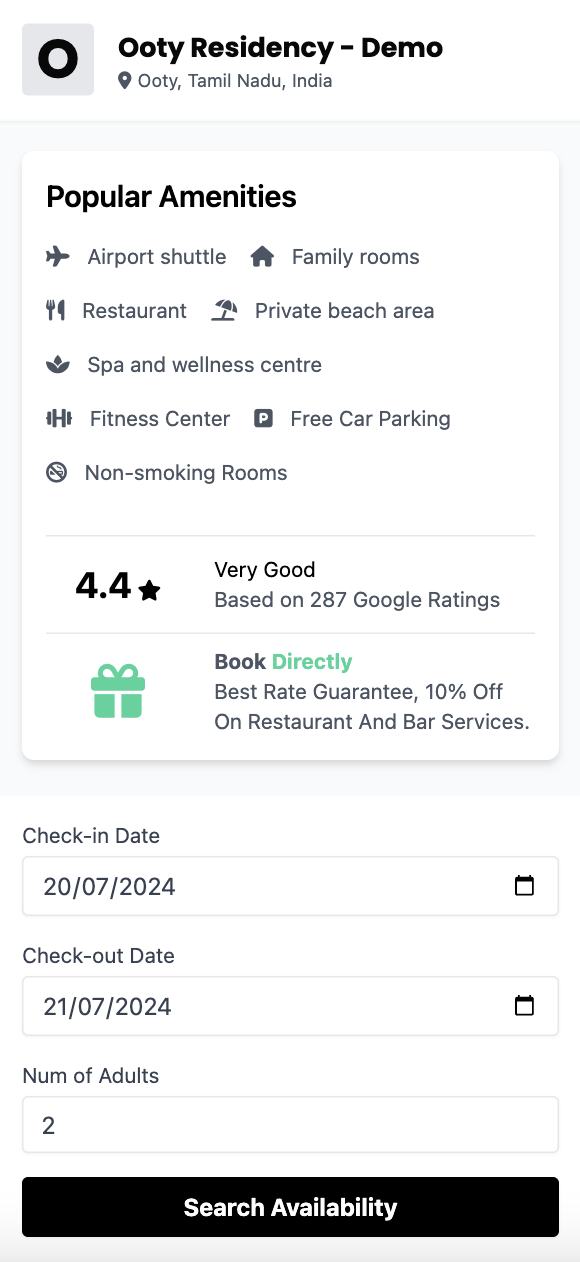Click the Non-smoking Rooms icon
The height and width of the screenshot is (1262, 580).
[x=57, y=473]
